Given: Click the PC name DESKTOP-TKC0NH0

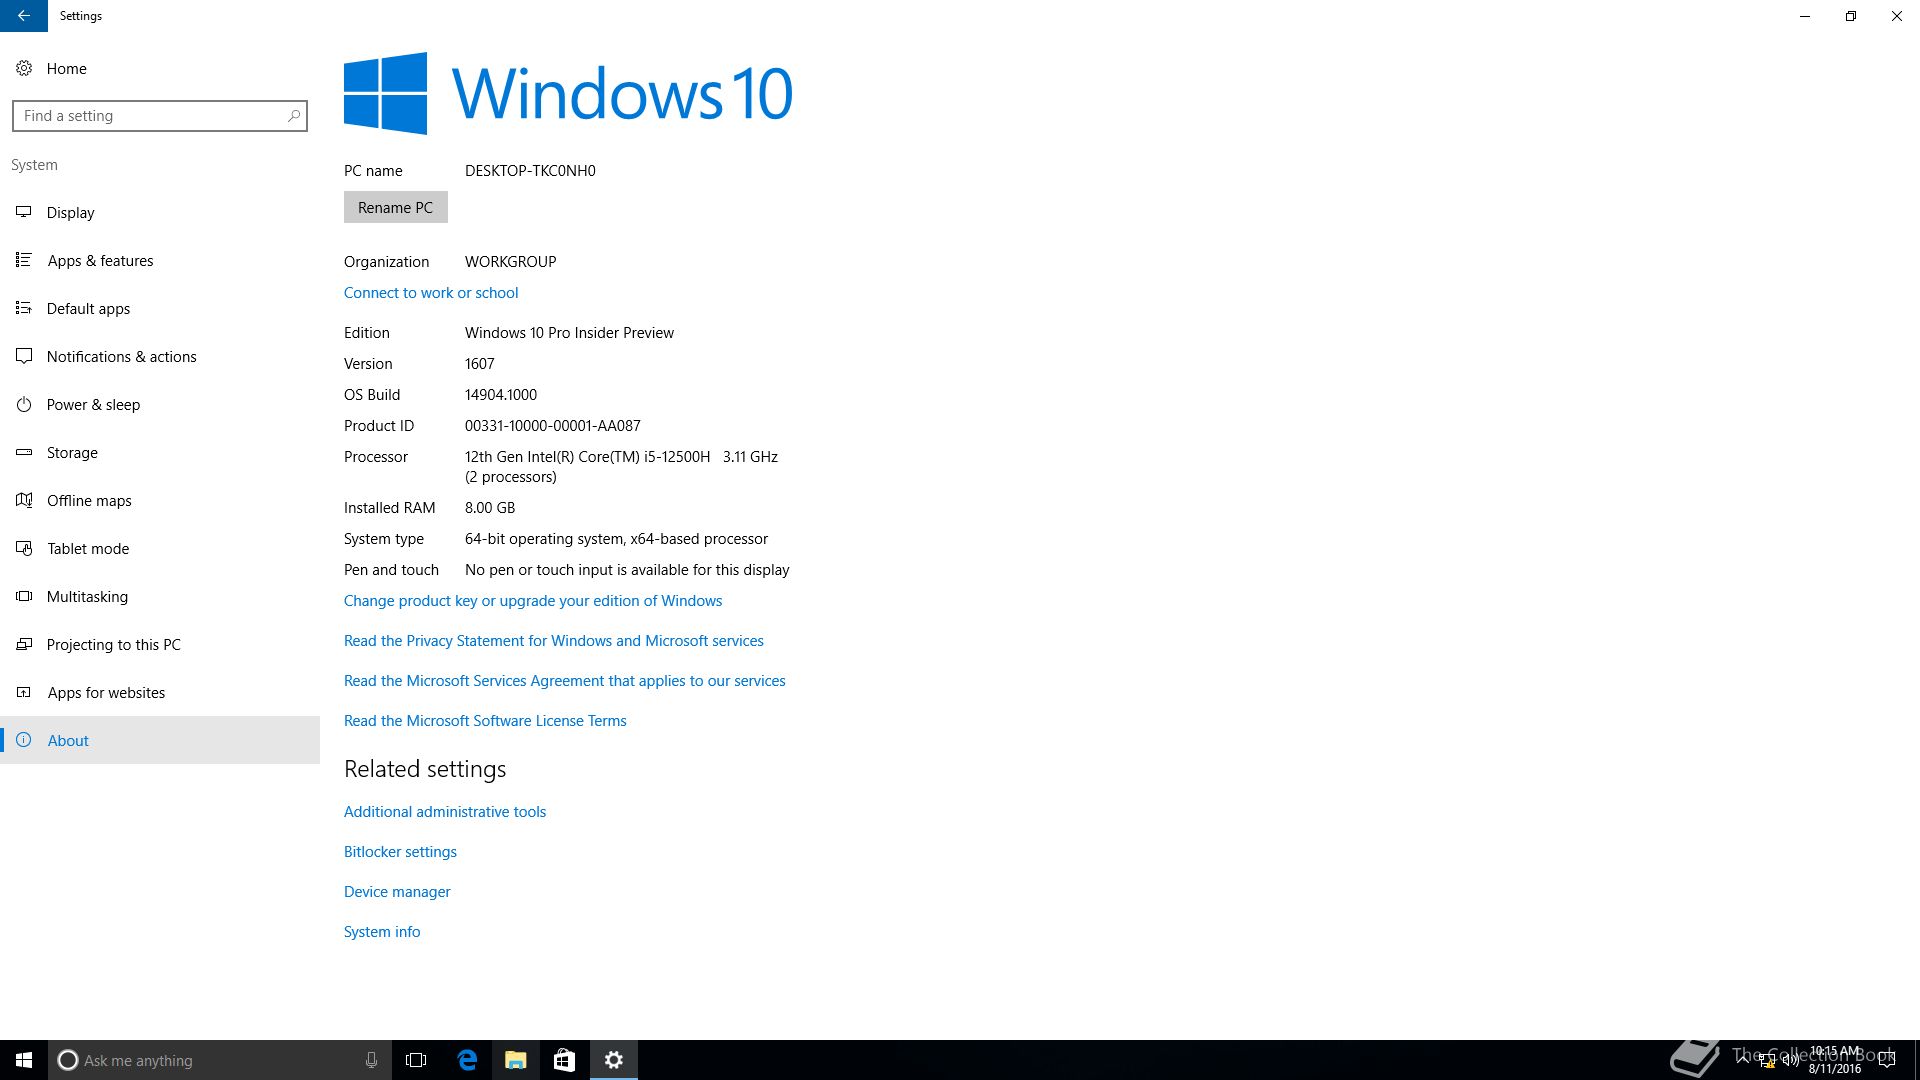Looking at the screenshot, I should (530, 171).
